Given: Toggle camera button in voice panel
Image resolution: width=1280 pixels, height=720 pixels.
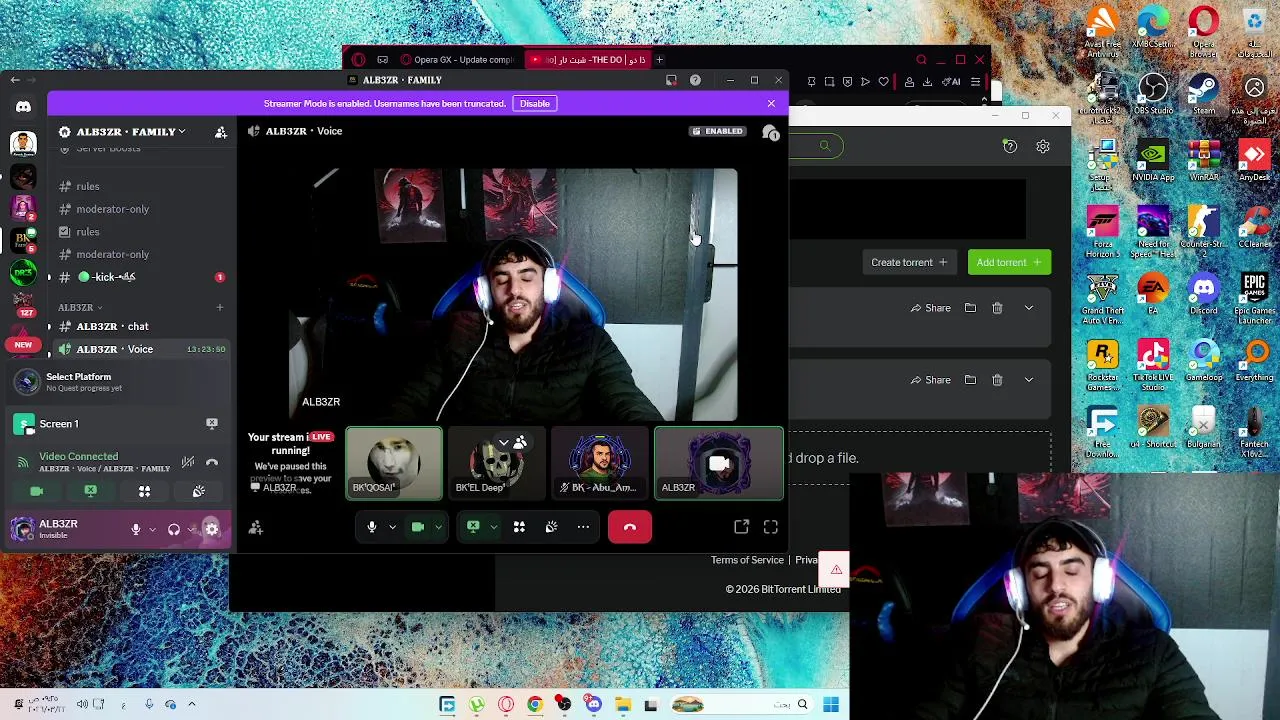Looking at the screenshot, I should [37, 491].
